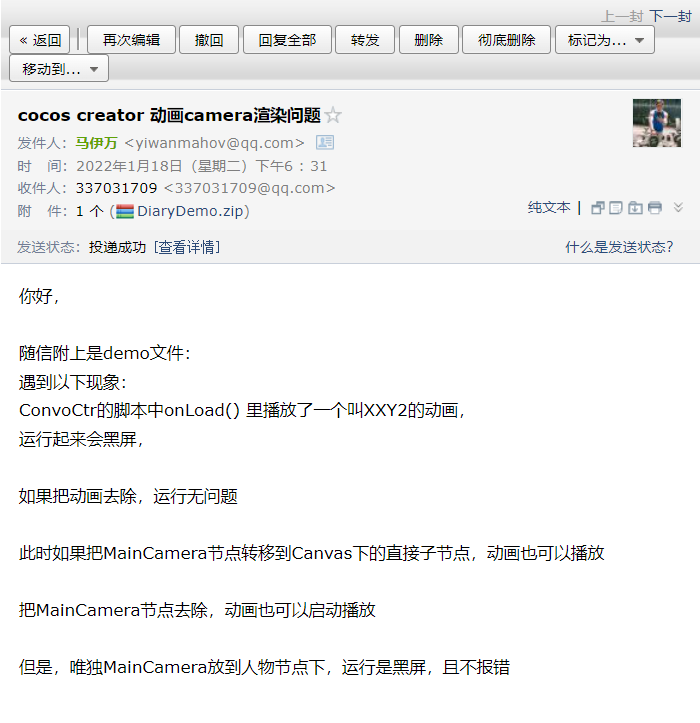
Task: Open the 标记为 dropdown
Action: (x=605, y=40)
